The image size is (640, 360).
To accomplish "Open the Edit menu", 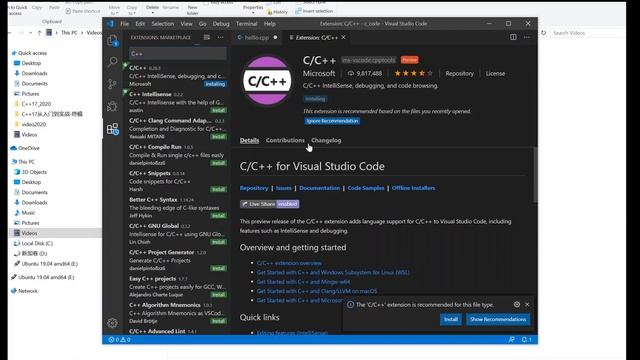I will [140, 24].
